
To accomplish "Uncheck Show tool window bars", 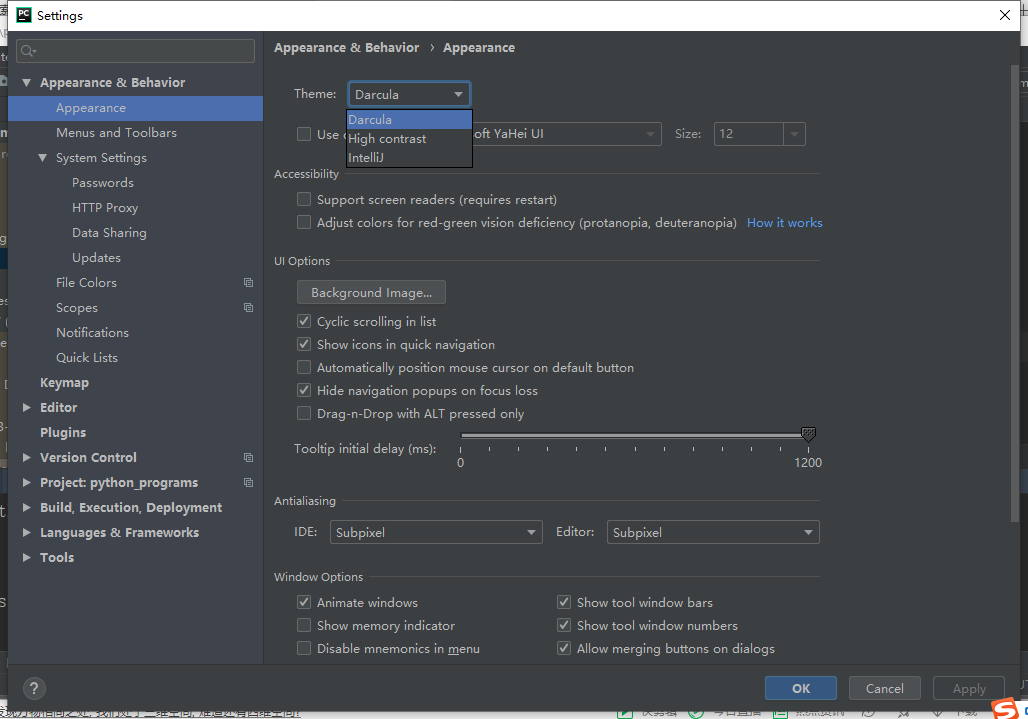I will tap(564, 602).
